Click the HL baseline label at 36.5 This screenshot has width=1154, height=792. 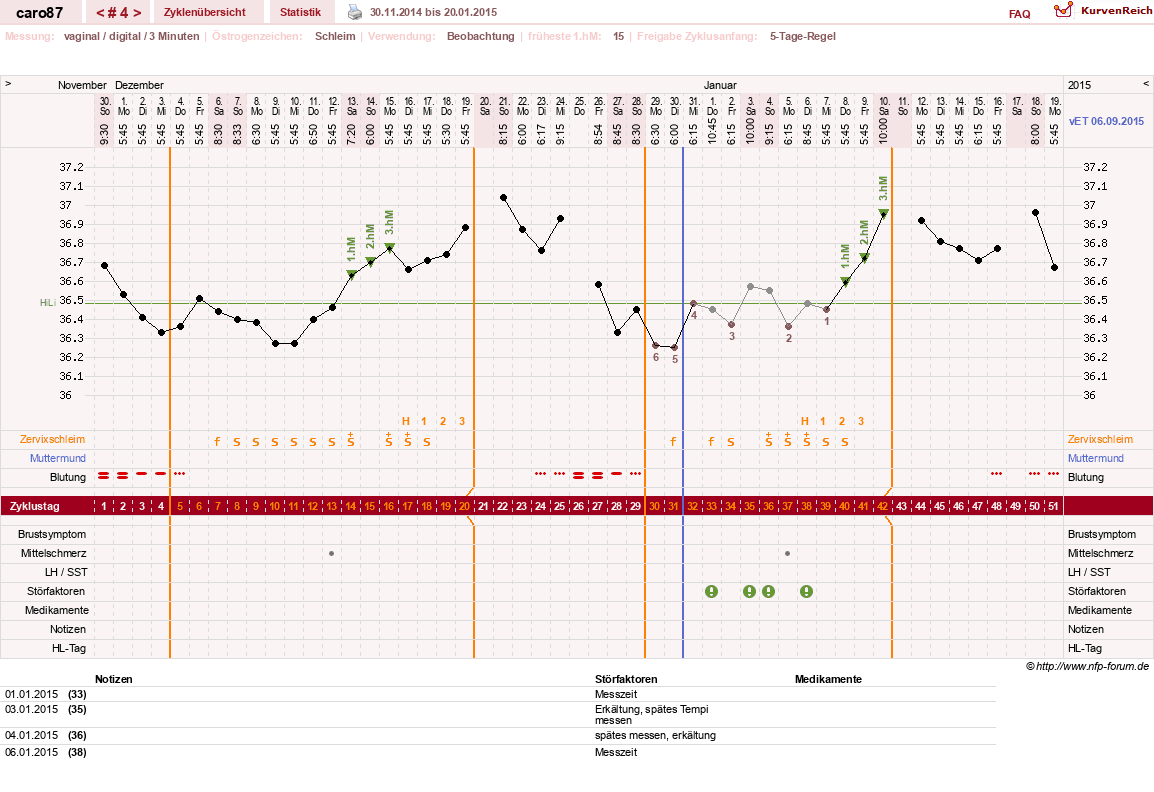[47, 303]
